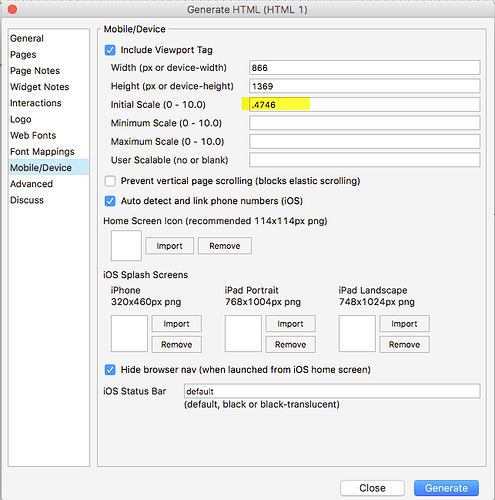Click the iPad Landscape splash preview box

pos(357,334)
